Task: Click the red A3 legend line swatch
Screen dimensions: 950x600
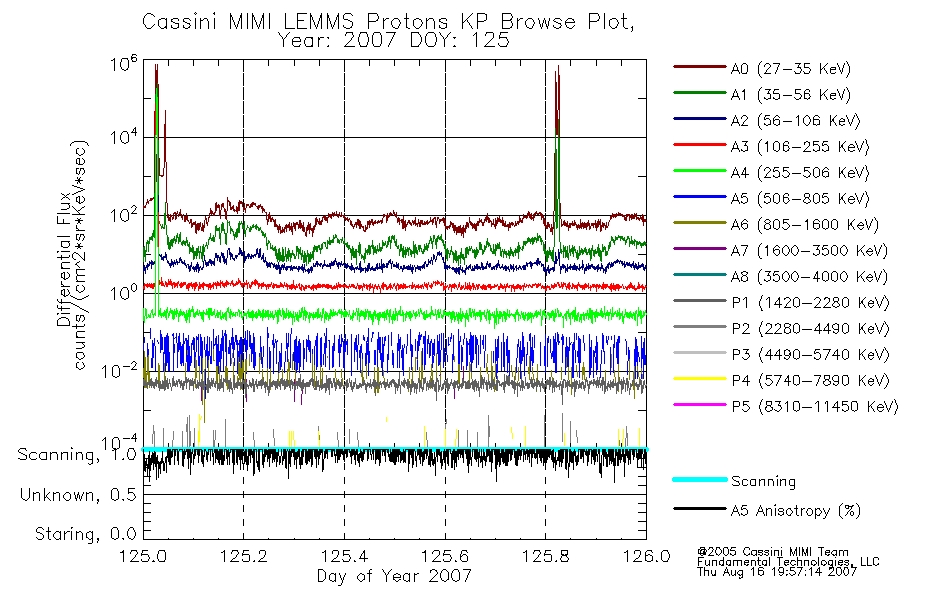Action: [699, 145]
